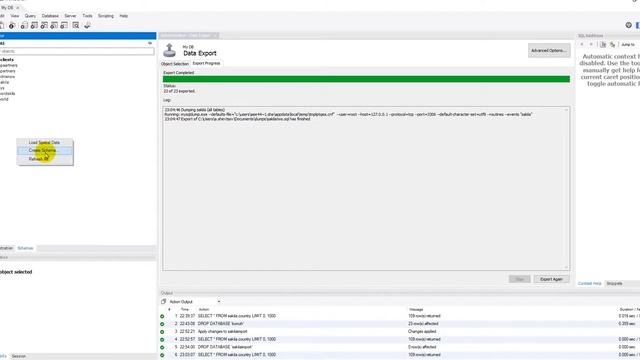Screen dimensions: 640x360
Task: Click the SQL Additions forward arrow
Action: coord(591,44)
